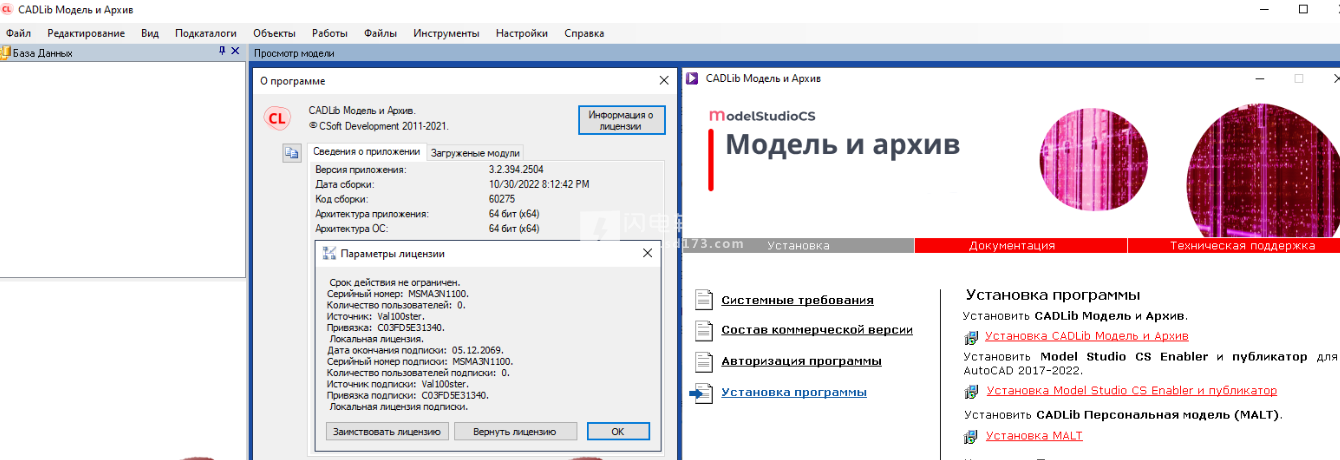Select build code 60275
This screenshot has width=1340, height=460.
502,199
